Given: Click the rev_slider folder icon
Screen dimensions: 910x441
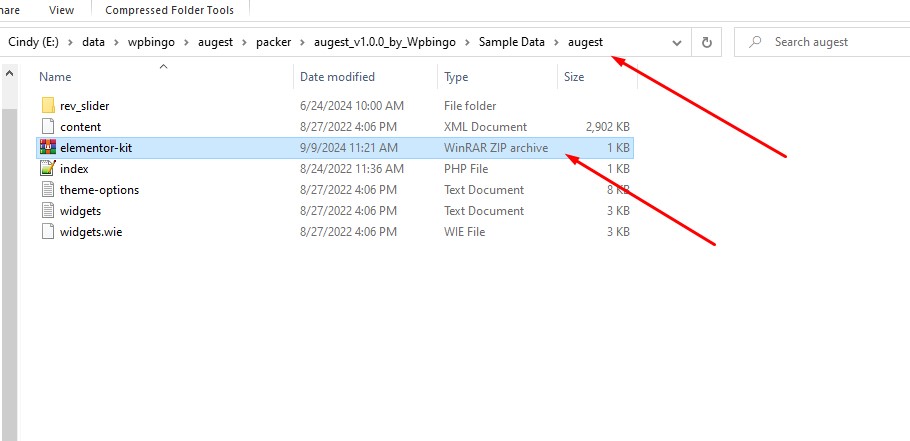Looking at the screenshot, I should (x=48, y=106).
